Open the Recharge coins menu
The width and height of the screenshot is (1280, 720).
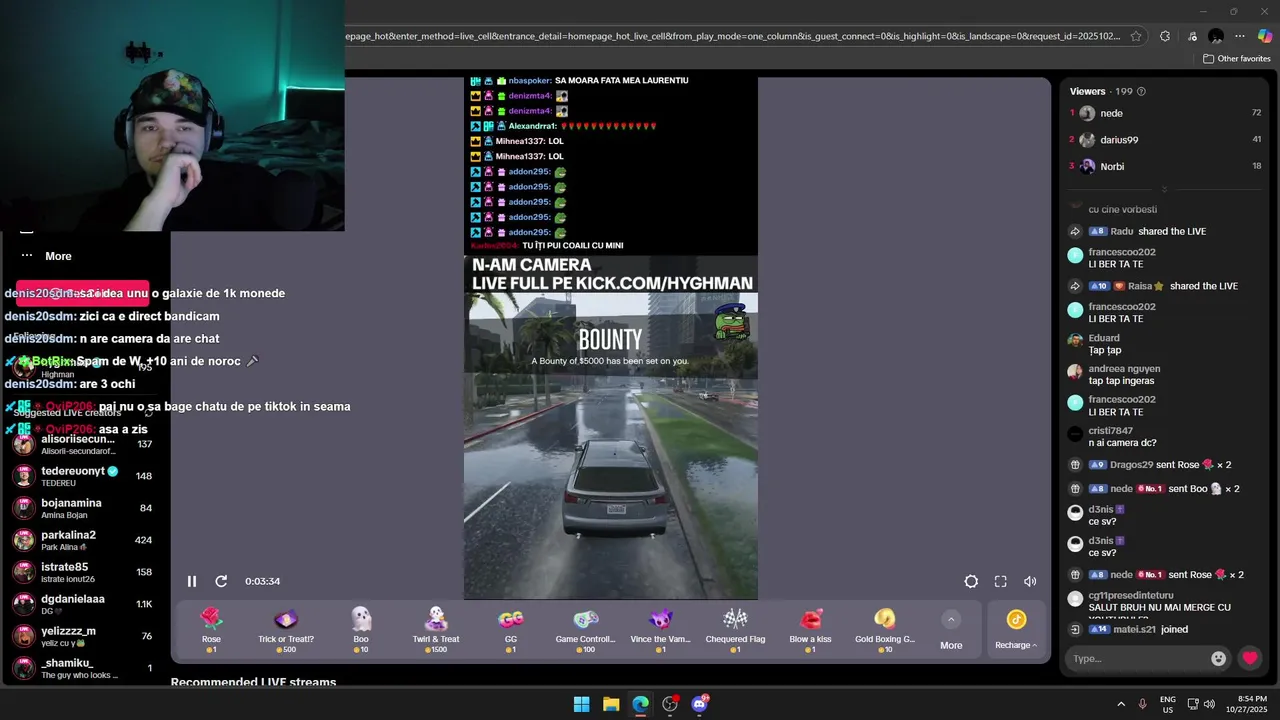1016,630
